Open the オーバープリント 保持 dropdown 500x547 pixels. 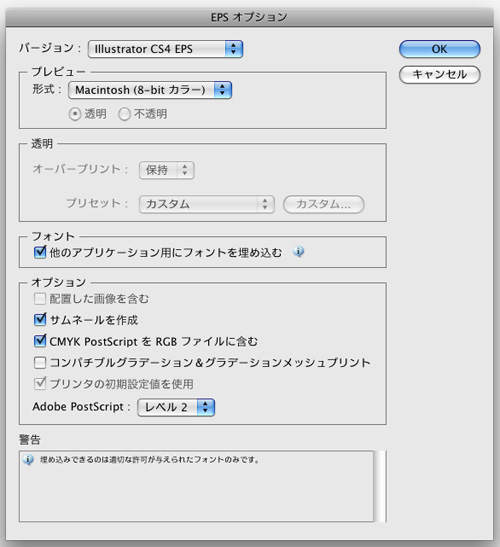pos(166,170)
